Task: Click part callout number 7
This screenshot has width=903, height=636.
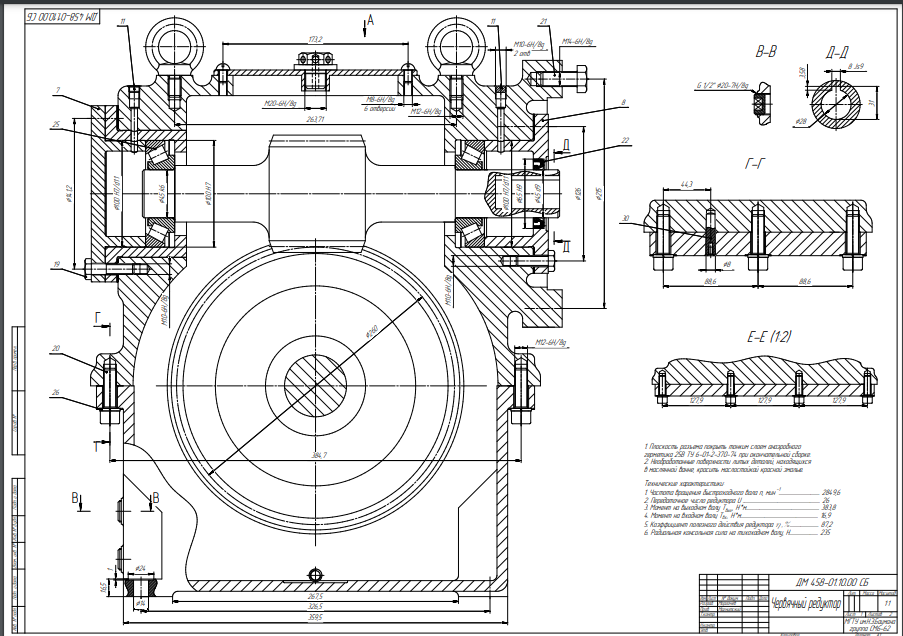Action: click(x=58, y=91)
